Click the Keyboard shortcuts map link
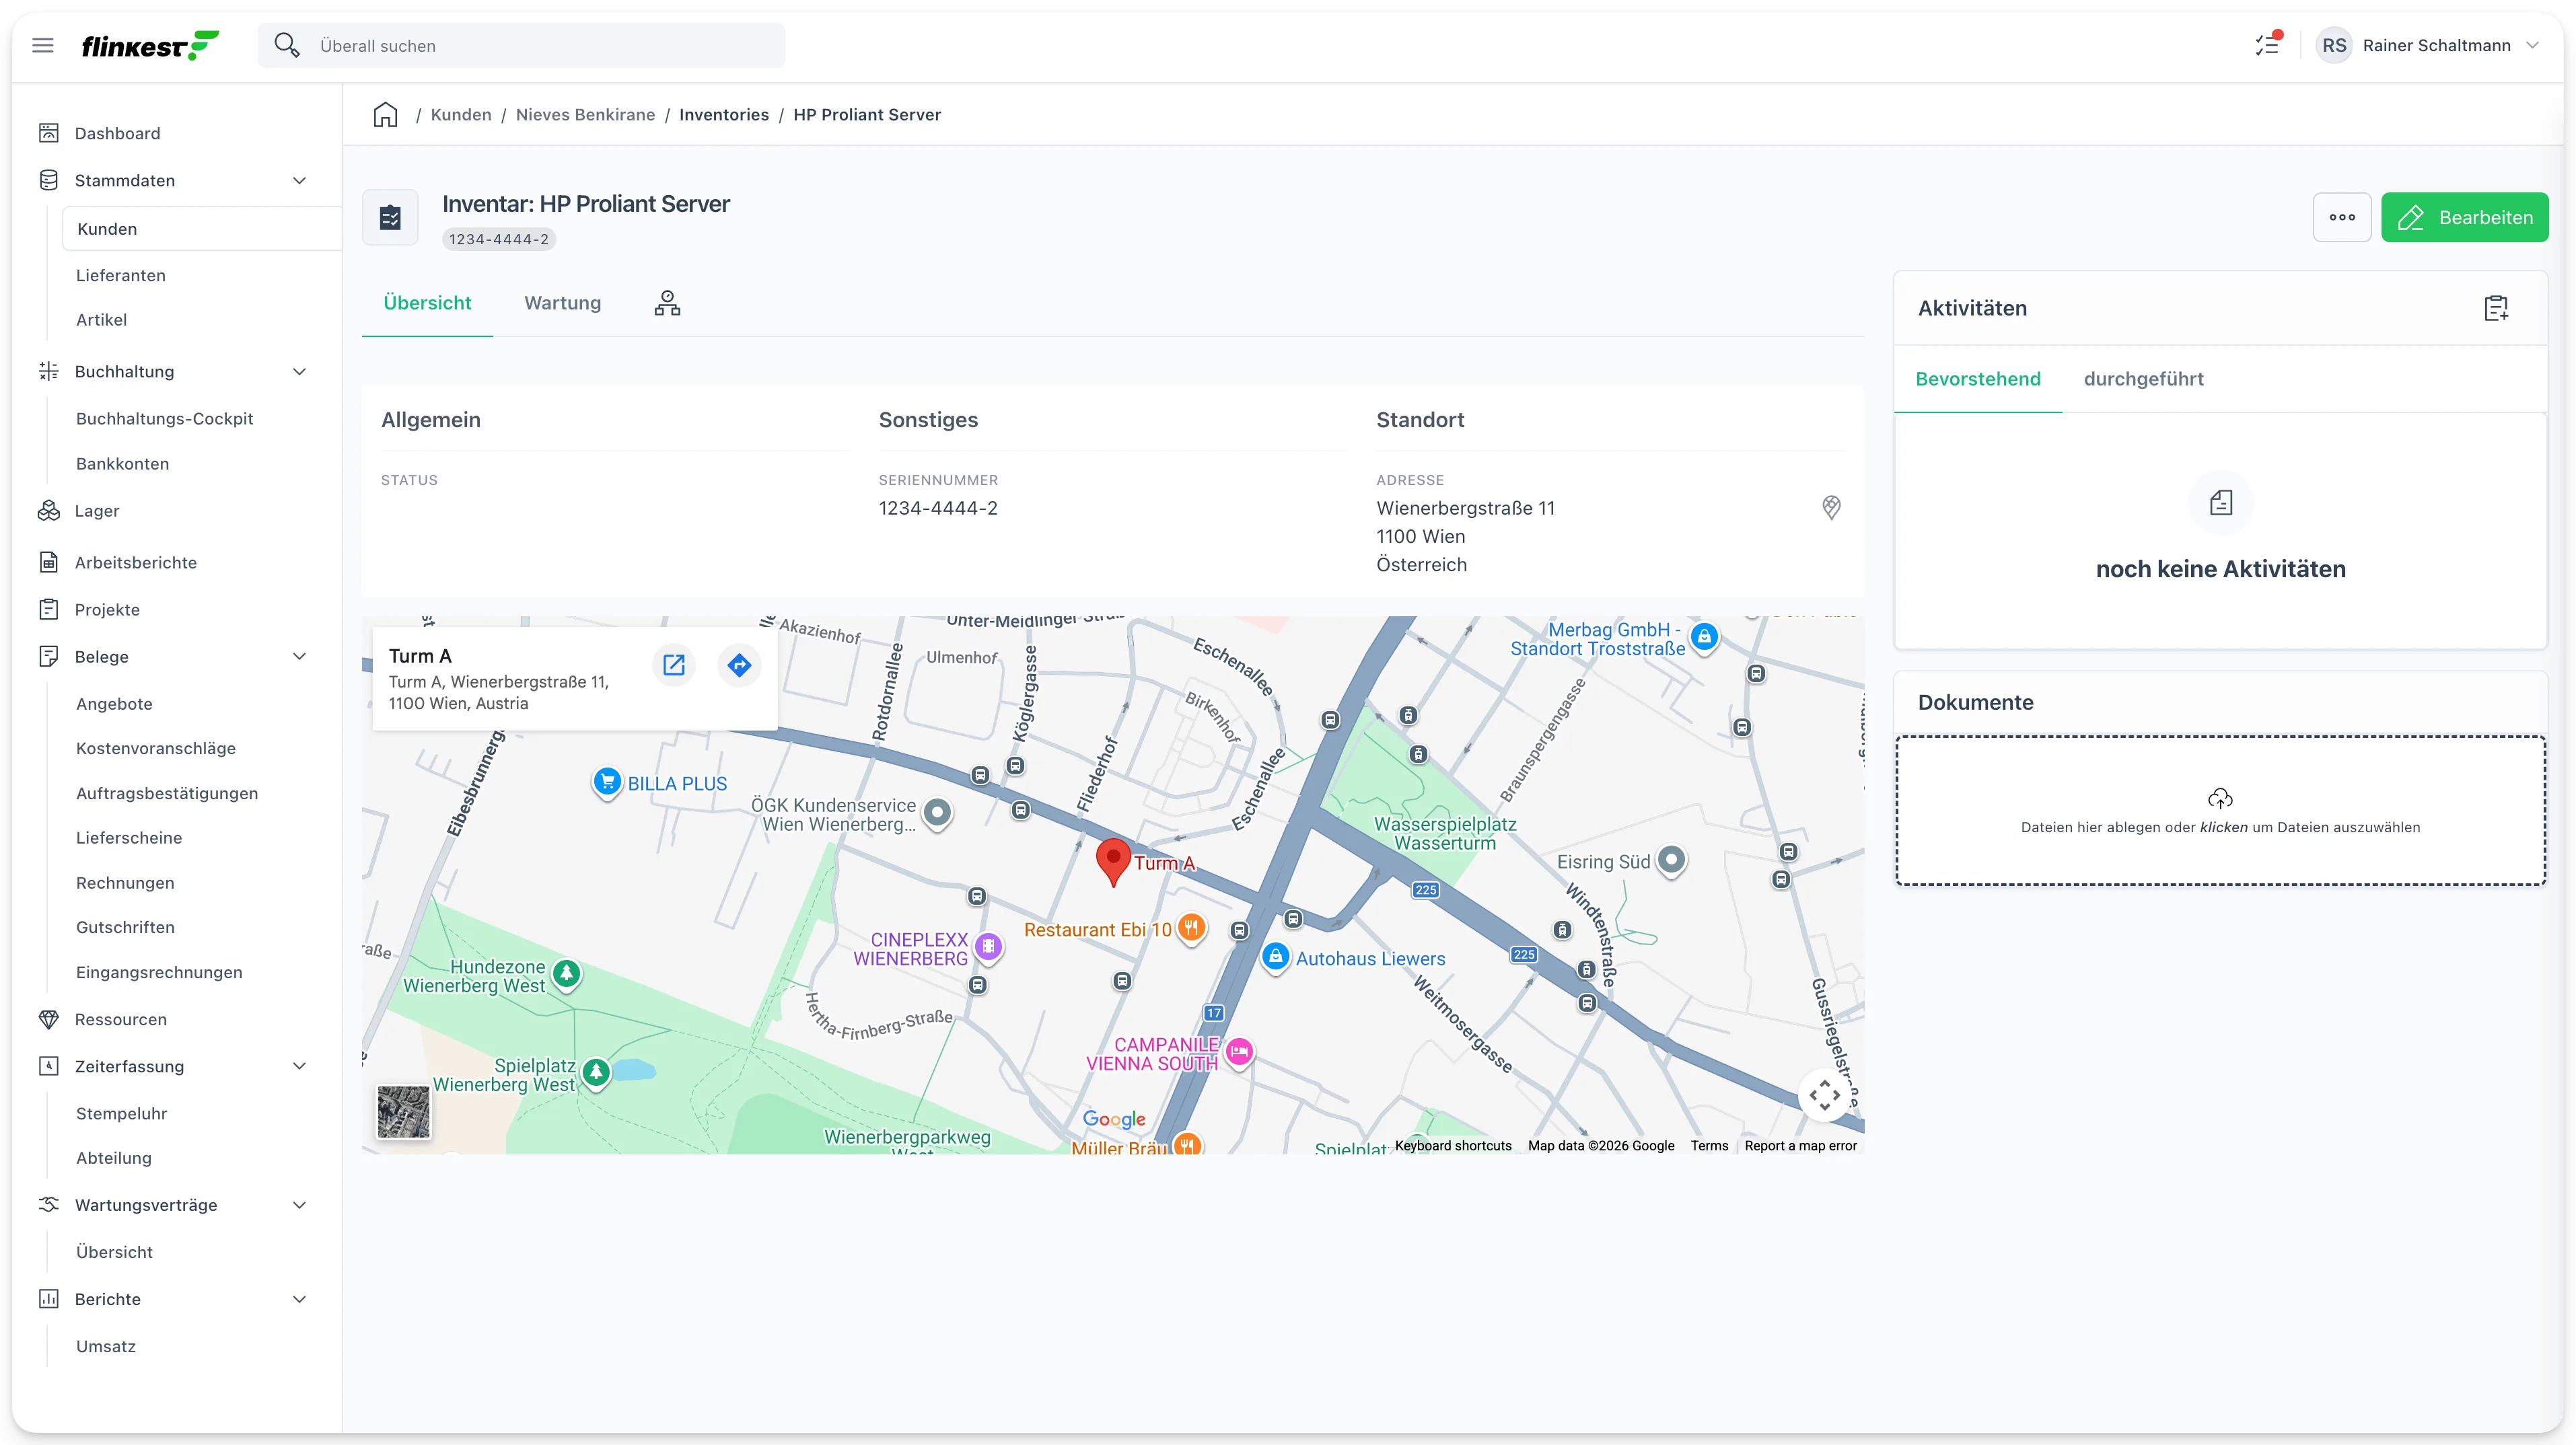Screen dimensions: 2576x1445 (1453, 1146)
